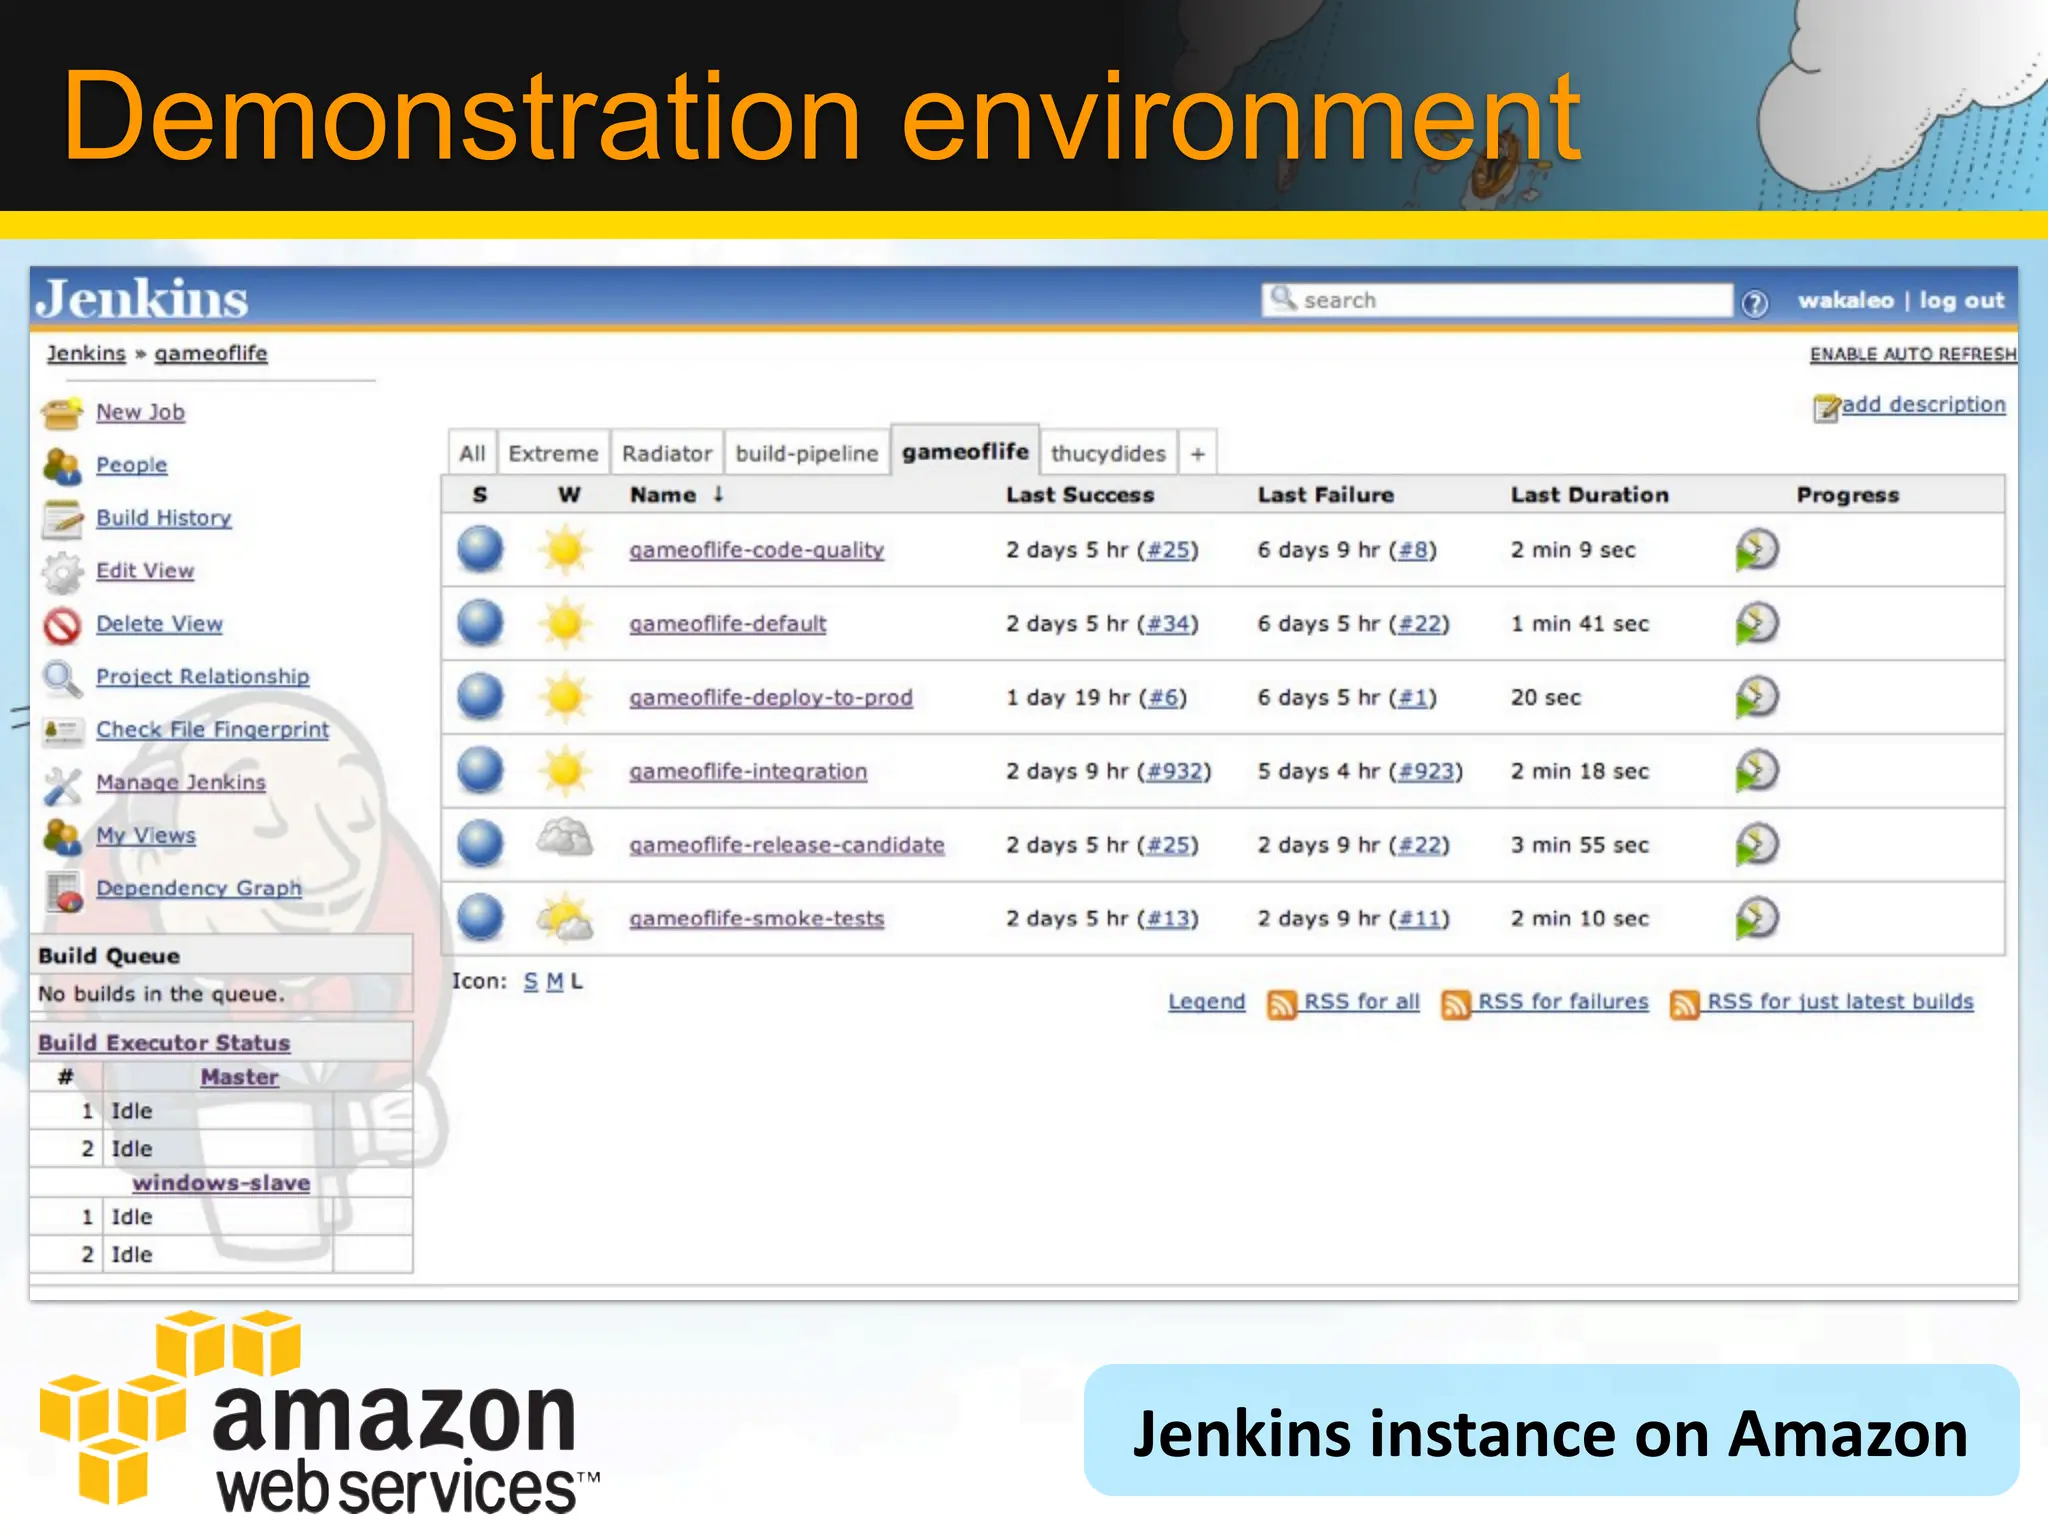Image resolution: width=2048 pixels, height=1536 pixels.
Task: Open the Master node link
Action: [x=239, y=1078]
